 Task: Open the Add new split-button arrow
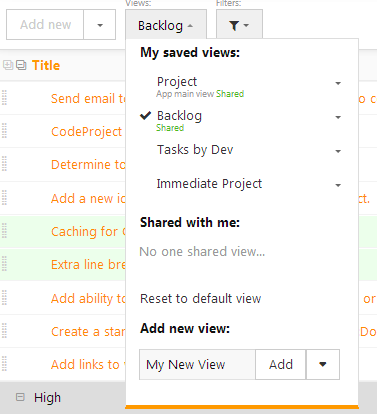(100, 25)
